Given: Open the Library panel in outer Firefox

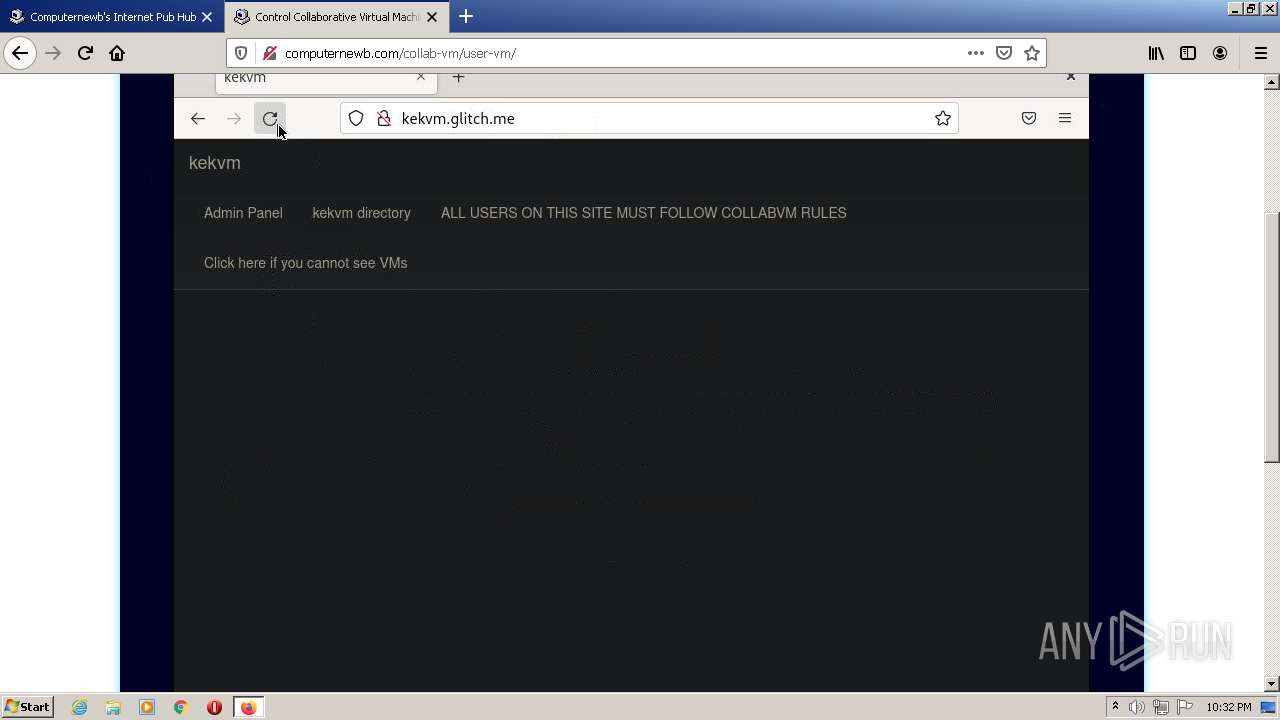Looking at the screenshot, I should click(x=1156, y=53).
